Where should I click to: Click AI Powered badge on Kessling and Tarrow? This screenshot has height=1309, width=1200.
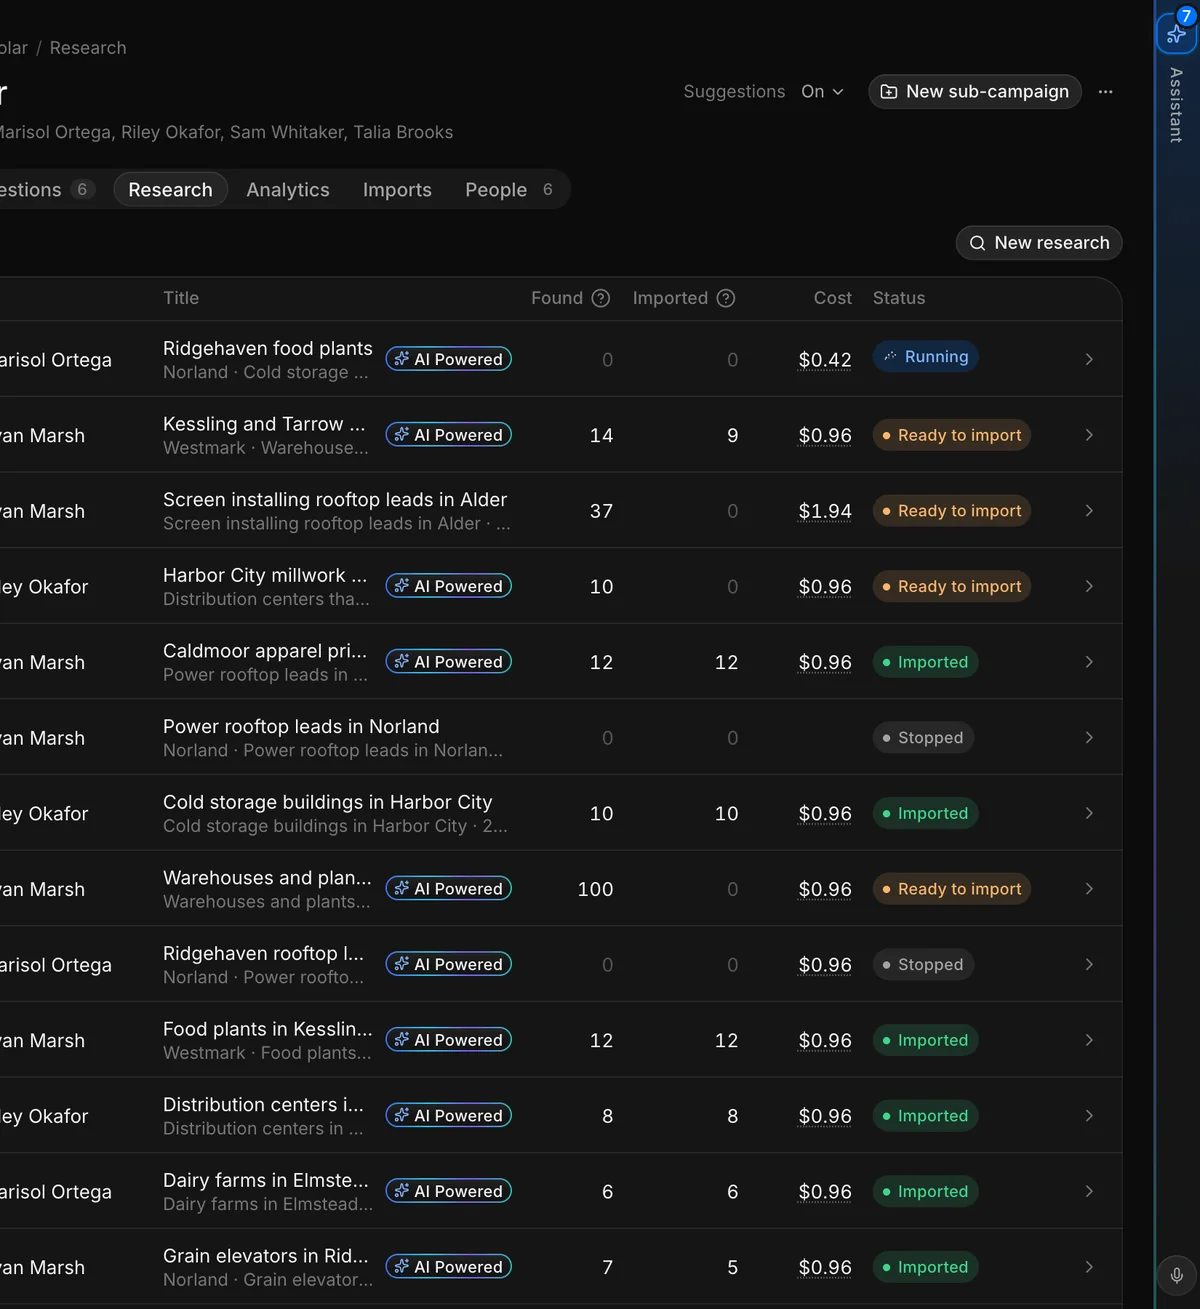coord(449,435)
